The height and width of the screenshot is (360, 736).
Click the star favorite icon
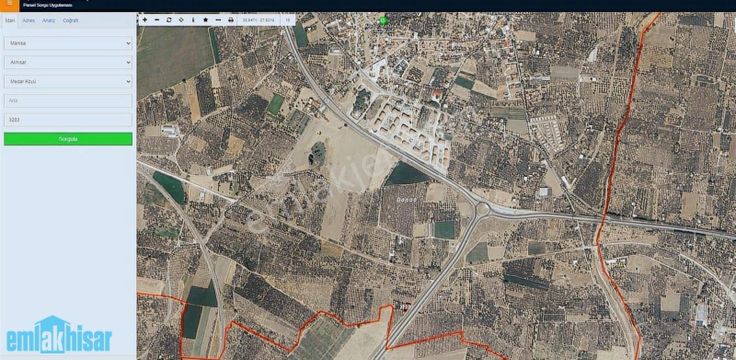coord(206,20)
